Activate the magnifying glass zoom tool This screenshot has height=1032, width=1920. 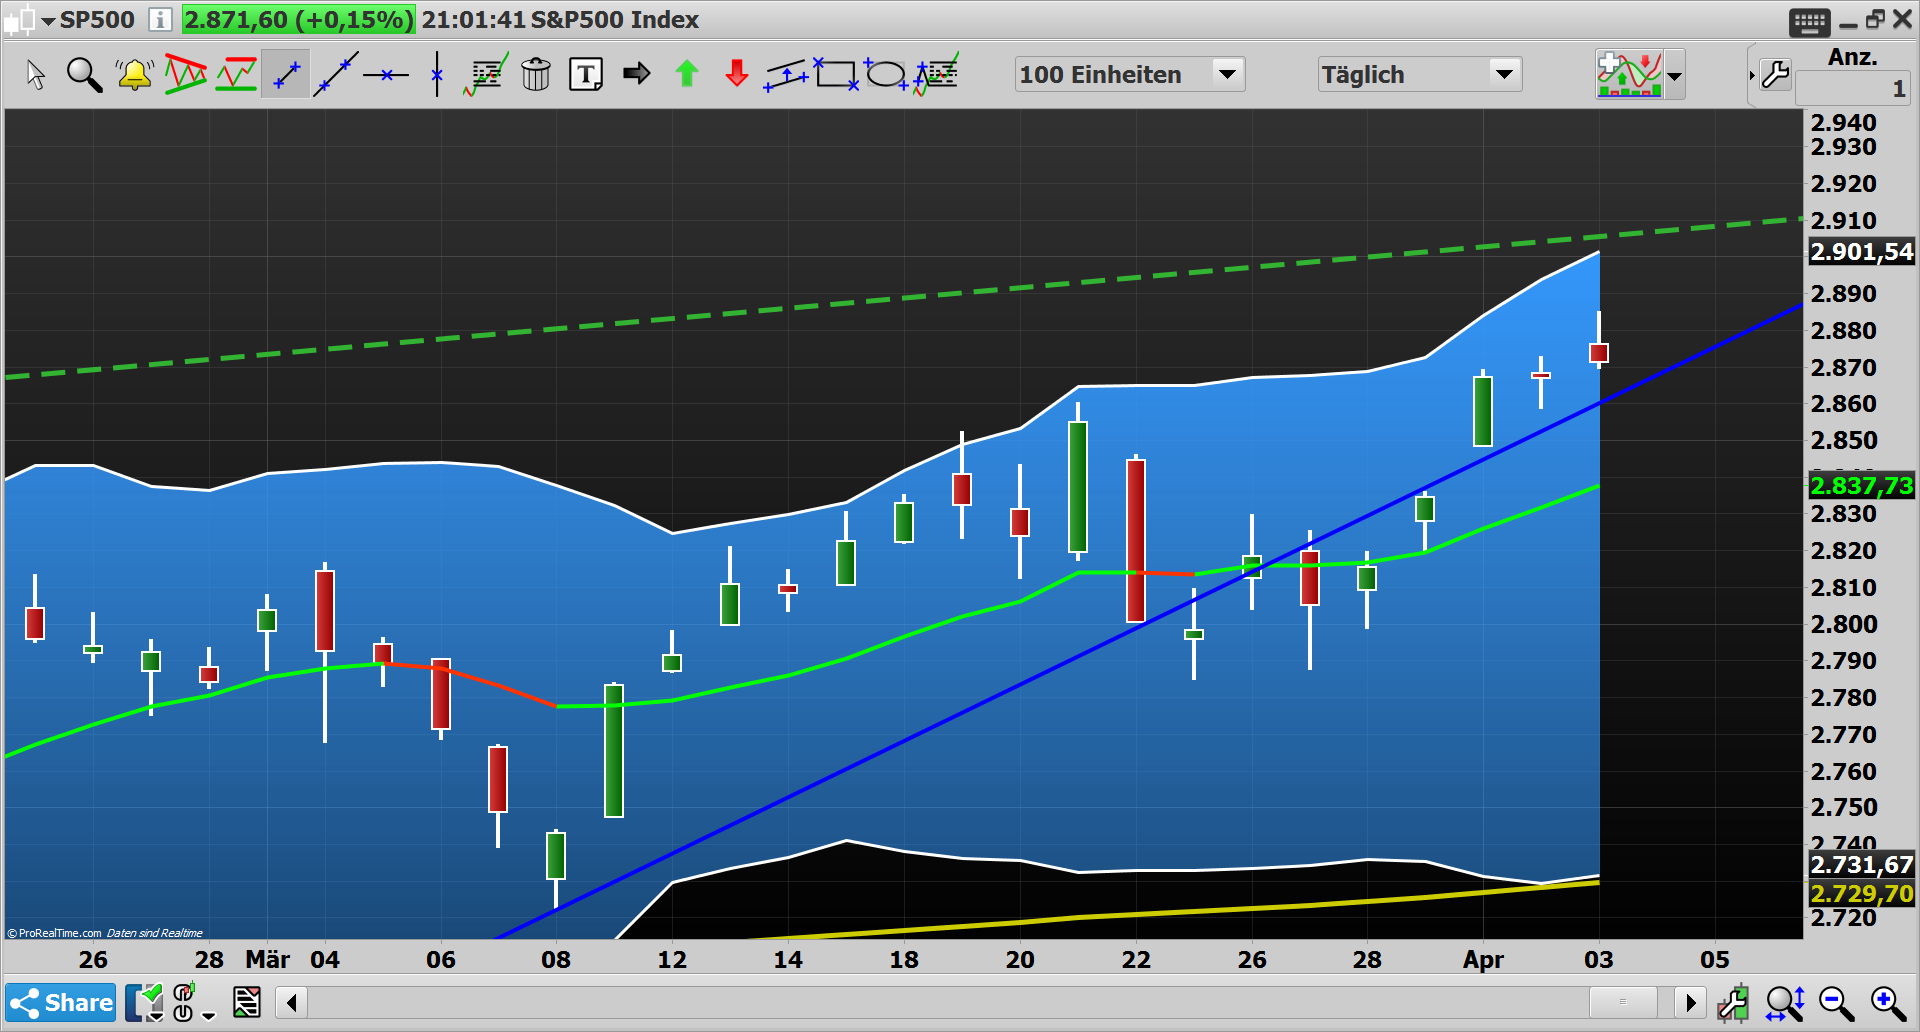pyautogui.click(x=84, y=75)
